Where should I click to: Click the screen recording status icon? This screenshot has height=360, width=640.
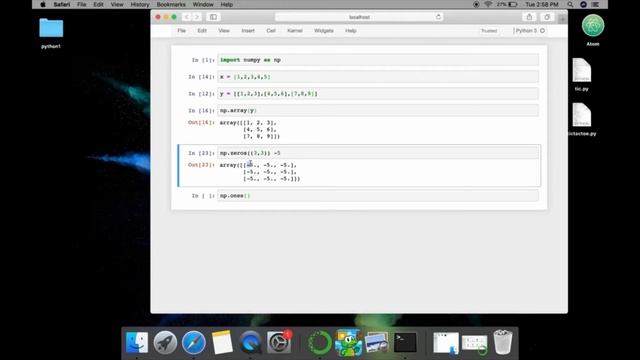point(476,4)
